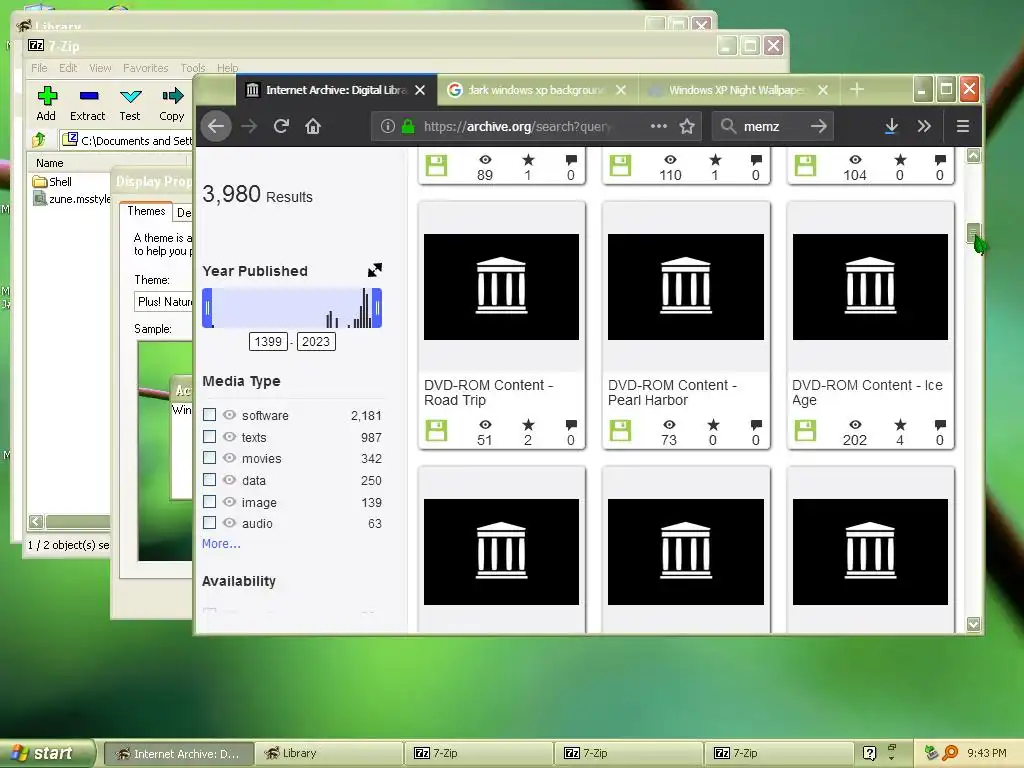Viewport: 1024px width, 768px height.
Task: Open the 7-Zip address path box
Action: (x=127, y=140)
